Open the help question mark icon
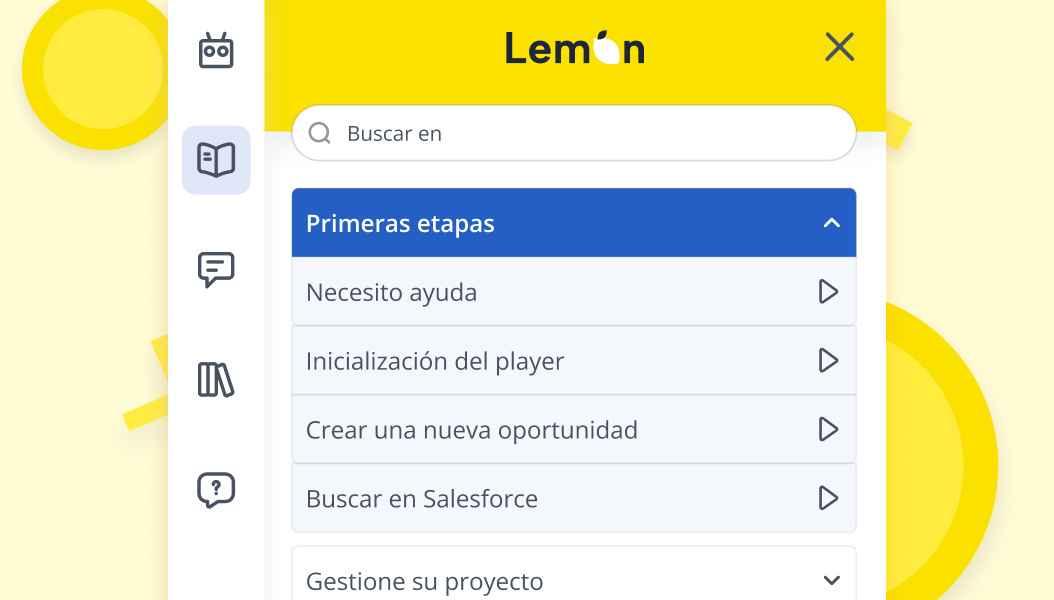1054x600 pixels. (x=215, y=490)
